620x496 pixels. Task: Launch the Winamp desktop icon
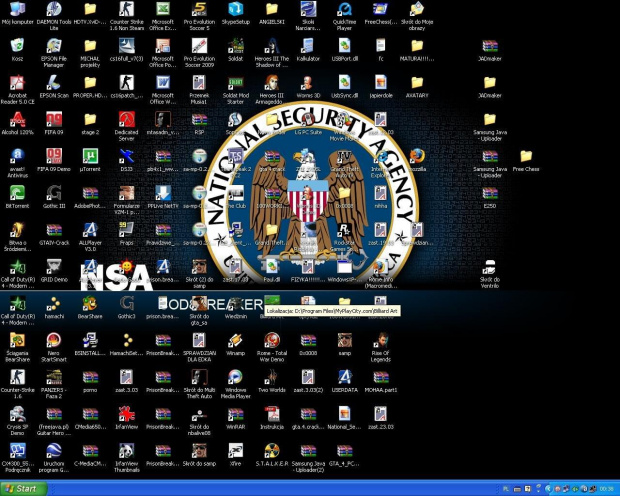[x=236, y=340]
